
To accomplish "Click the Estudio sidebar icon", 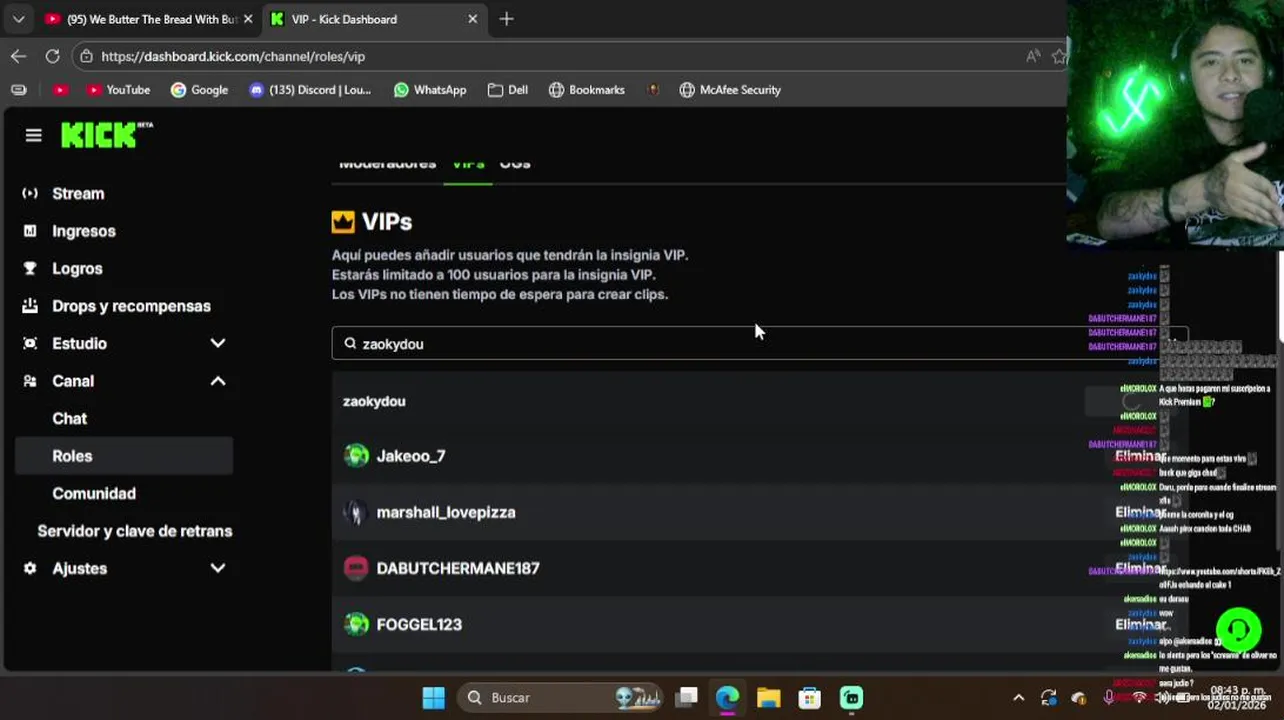I will coord(30,343).
